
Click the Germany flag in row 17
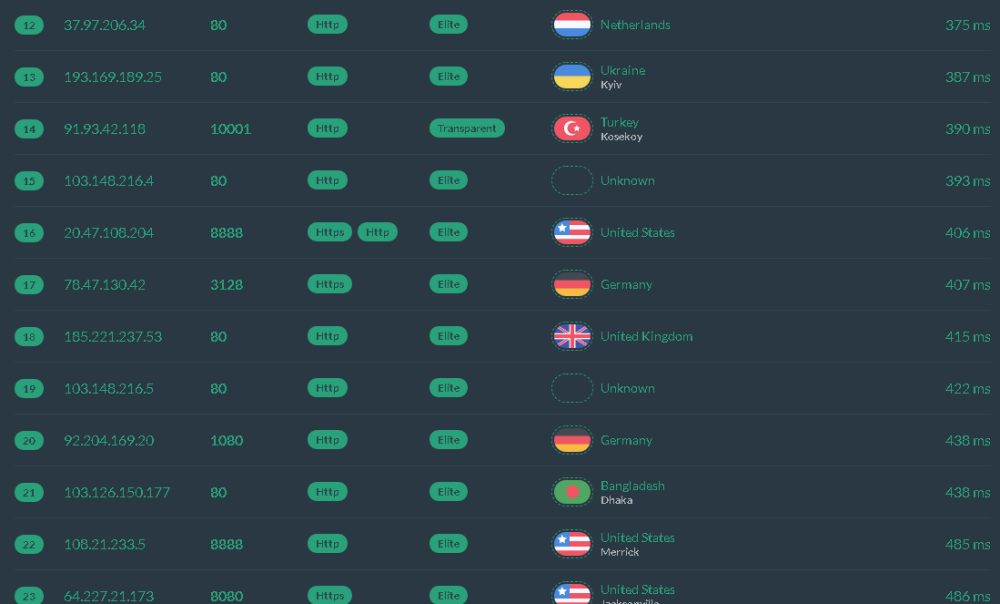572,285
